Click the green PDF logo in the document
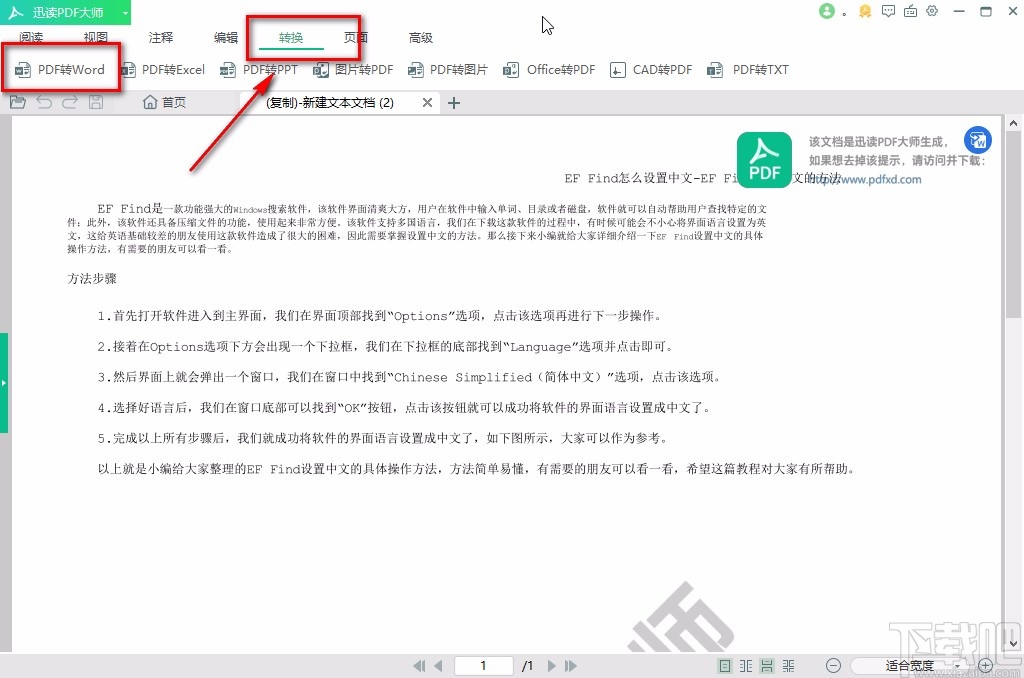1024x678 pixels. point(764,160)
